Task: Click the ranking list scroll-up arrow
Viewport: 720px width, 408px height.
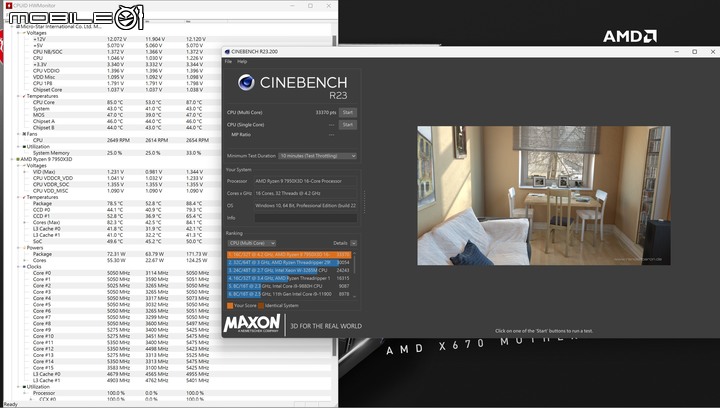Action: 354,253
